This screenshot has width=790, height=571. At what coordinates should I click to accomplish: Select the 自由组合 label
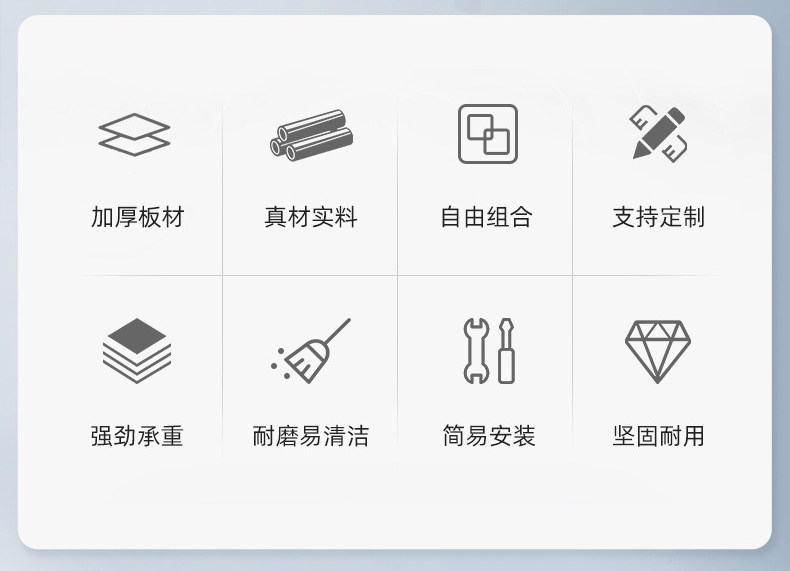coord(486,217)
